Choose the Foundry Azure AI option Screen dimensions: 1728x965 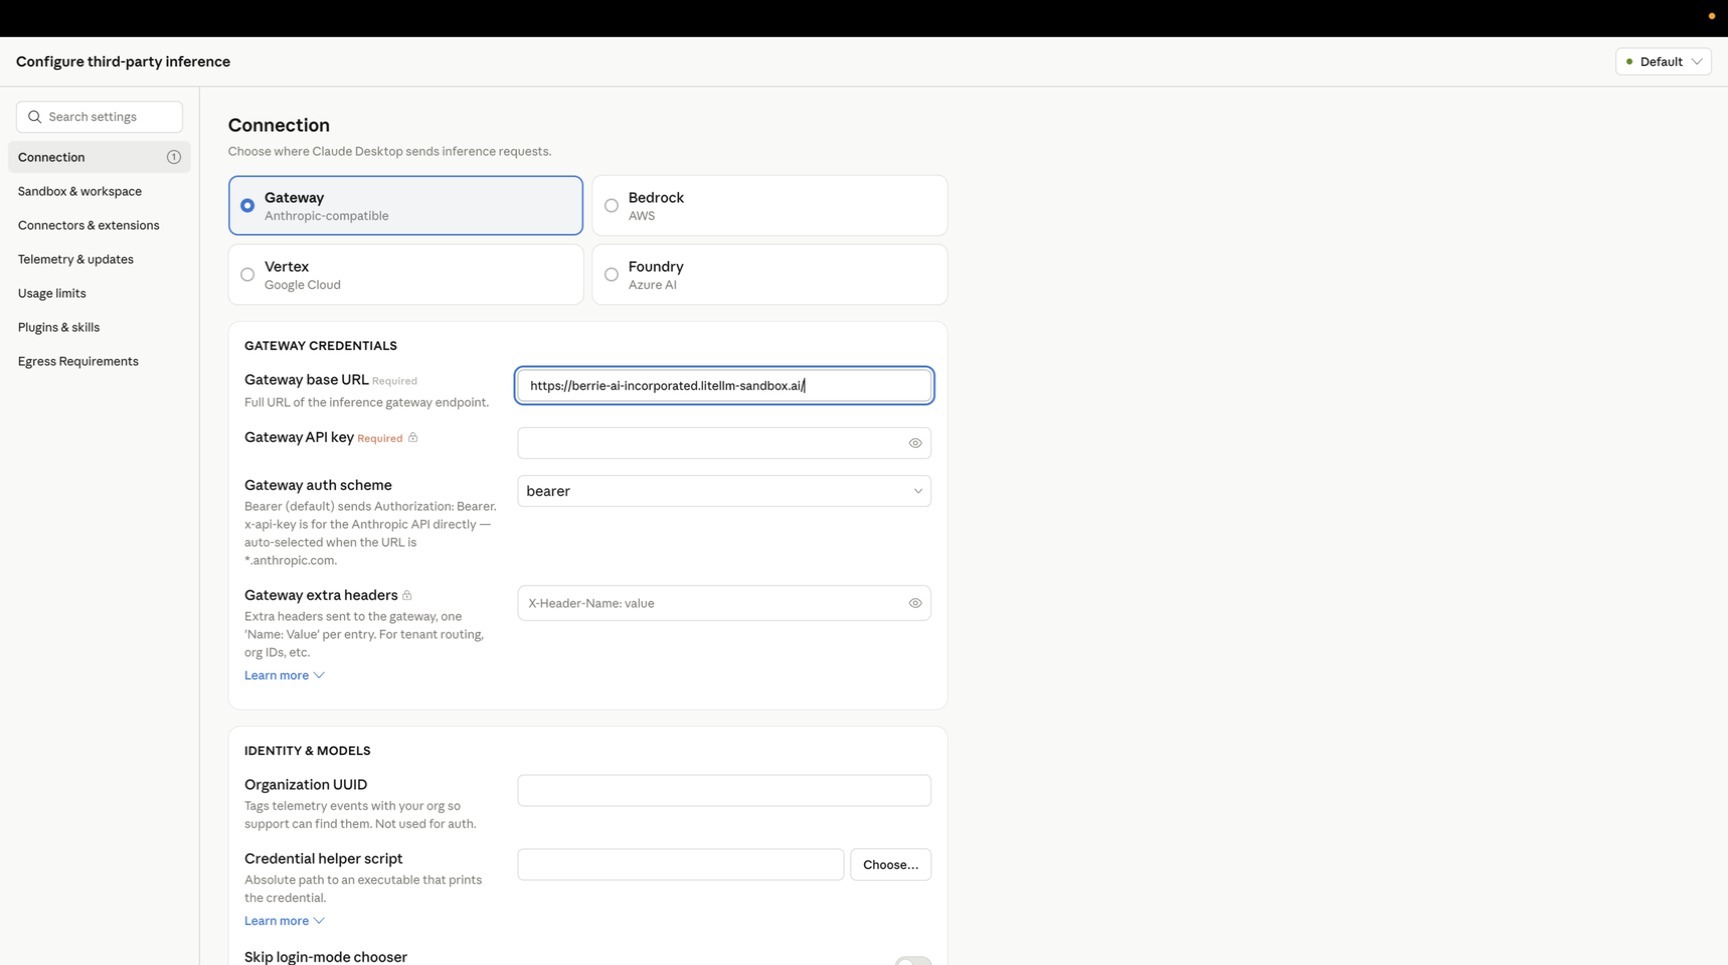(770, 275)
